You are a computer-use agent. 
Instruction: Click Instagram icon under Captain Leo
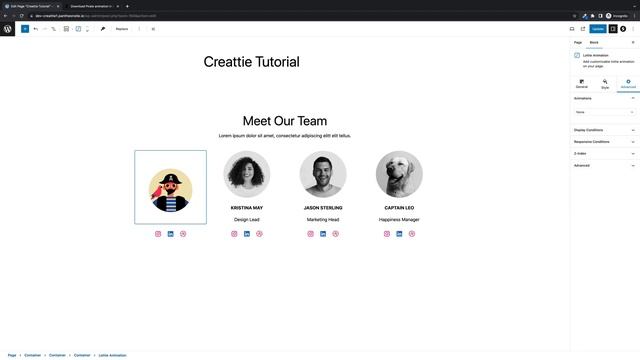(387, 234)
